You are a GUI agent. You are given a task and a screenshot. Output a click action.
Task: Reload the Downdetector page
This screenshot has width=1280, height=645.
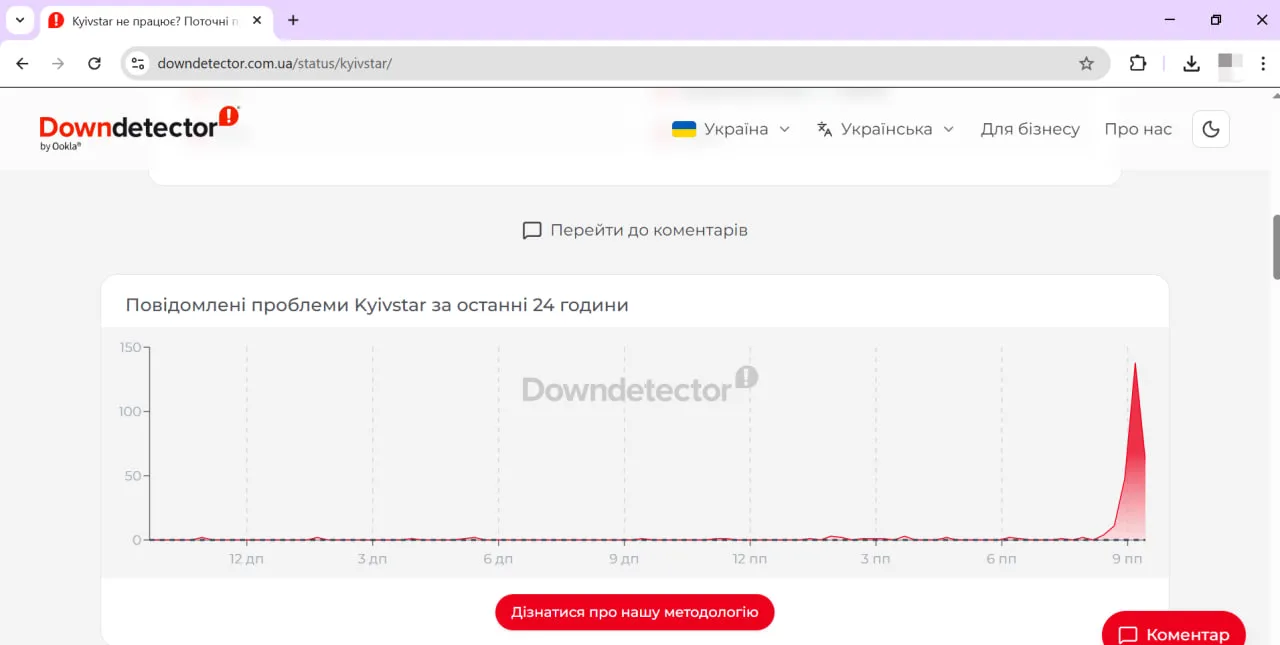[x=94, y=63]
